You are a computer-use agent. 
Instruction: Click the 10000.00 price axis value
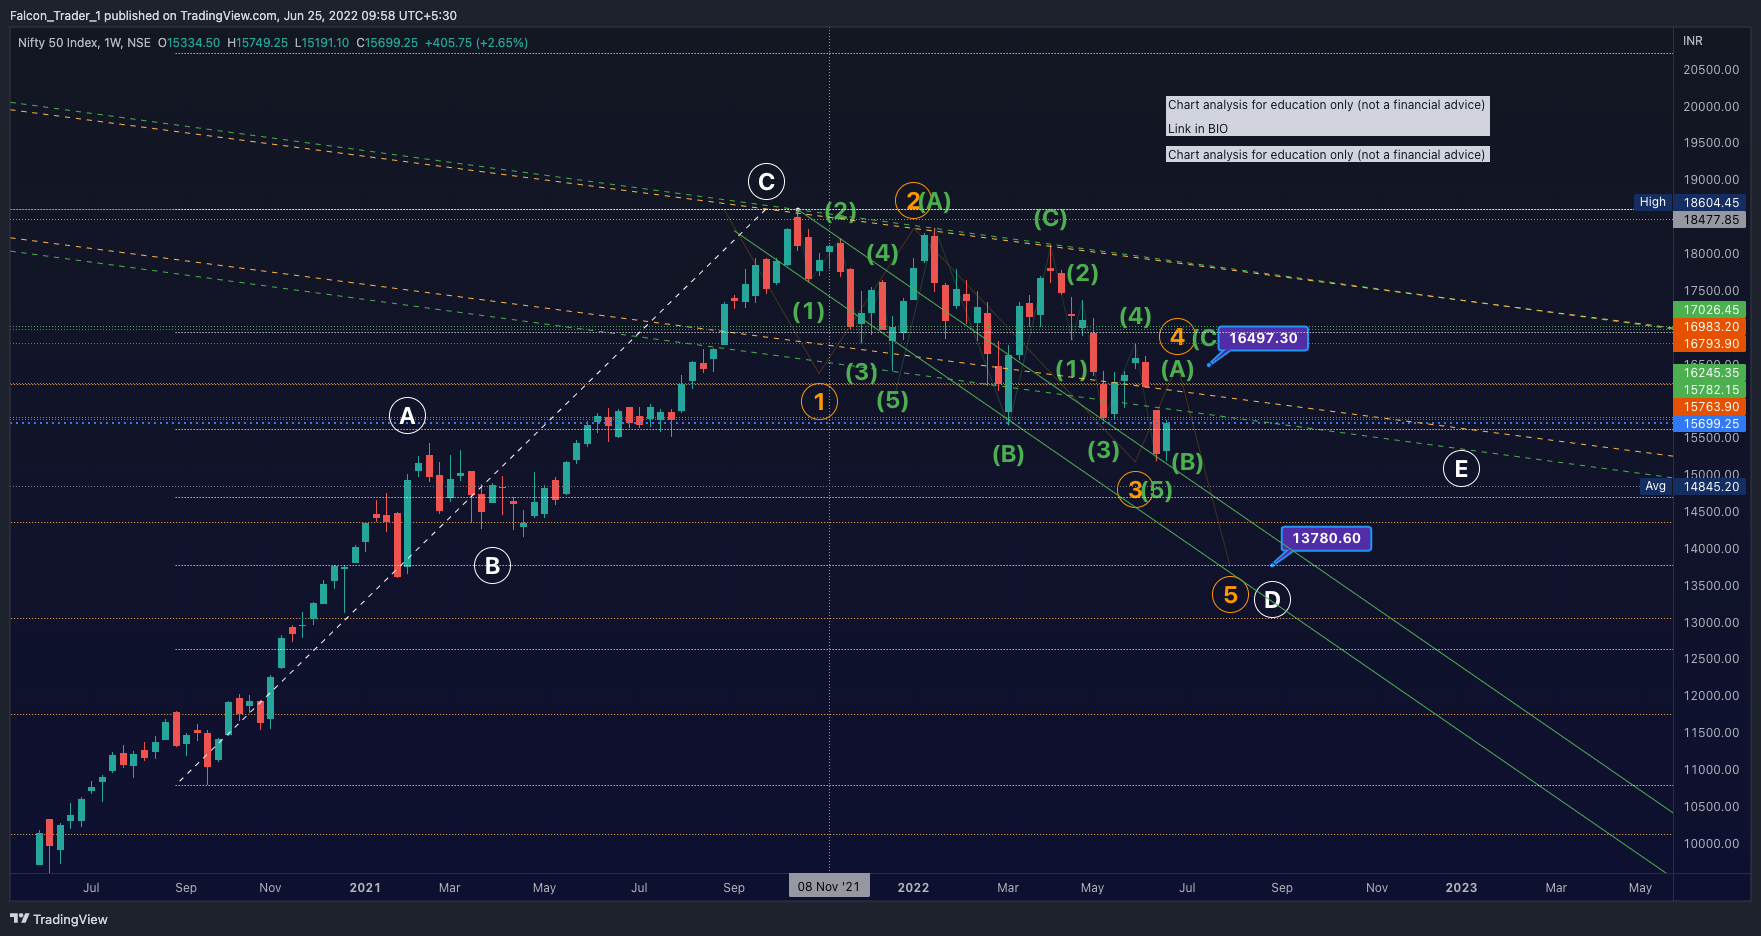(x=1711, y=844)
